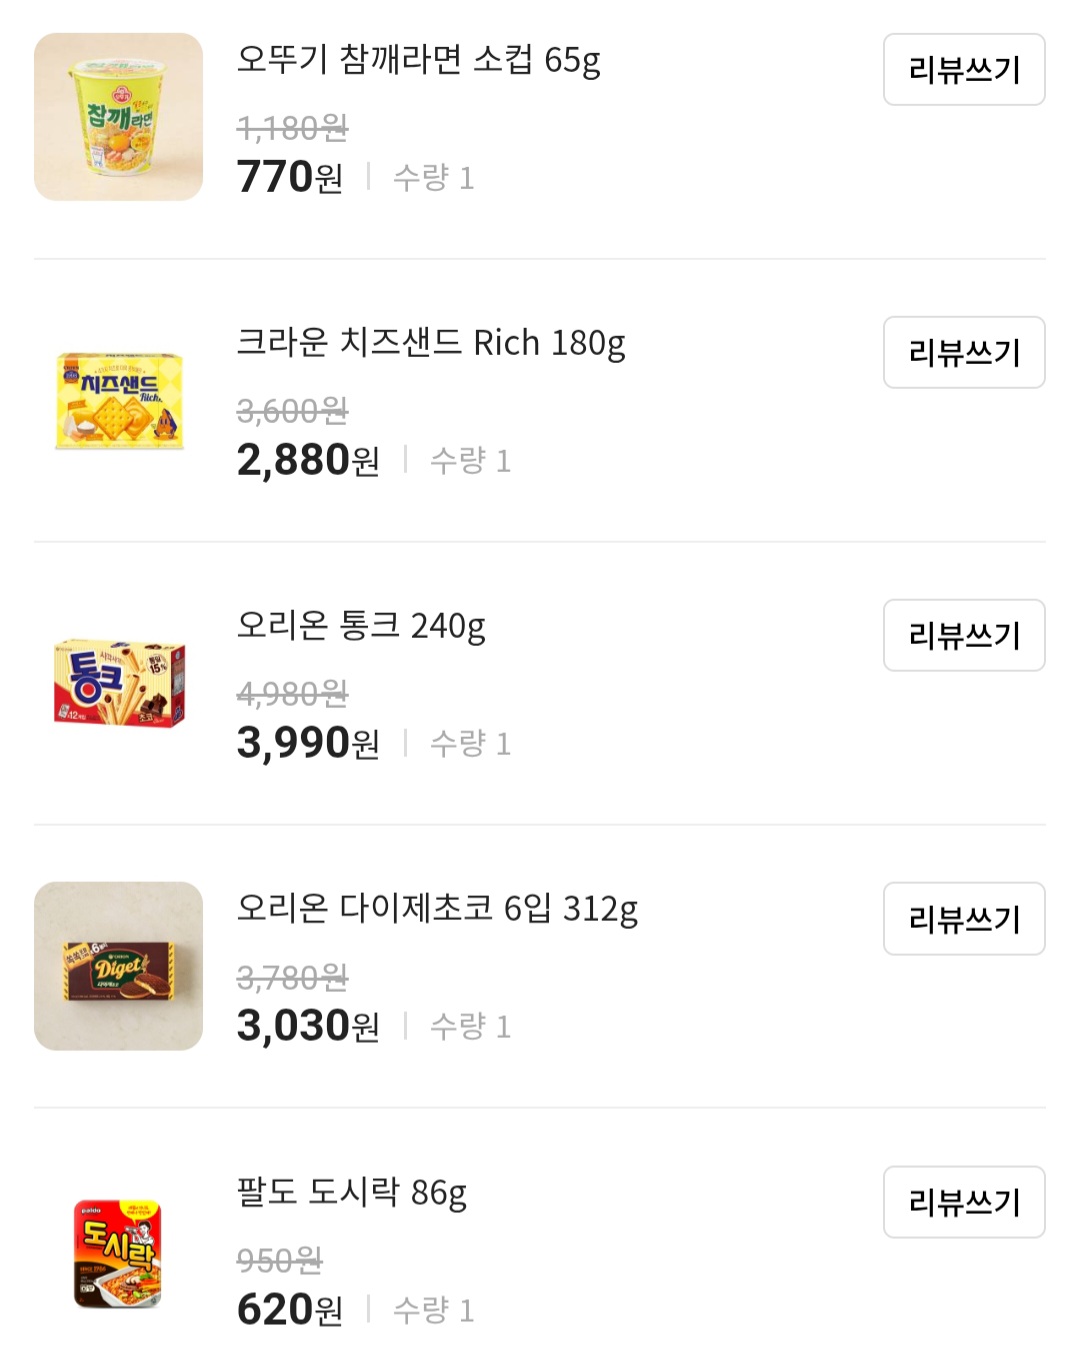The image size is (1080, 1369).
Task: Tap the 2,880원 discounted price
Action: pos(307,460)
